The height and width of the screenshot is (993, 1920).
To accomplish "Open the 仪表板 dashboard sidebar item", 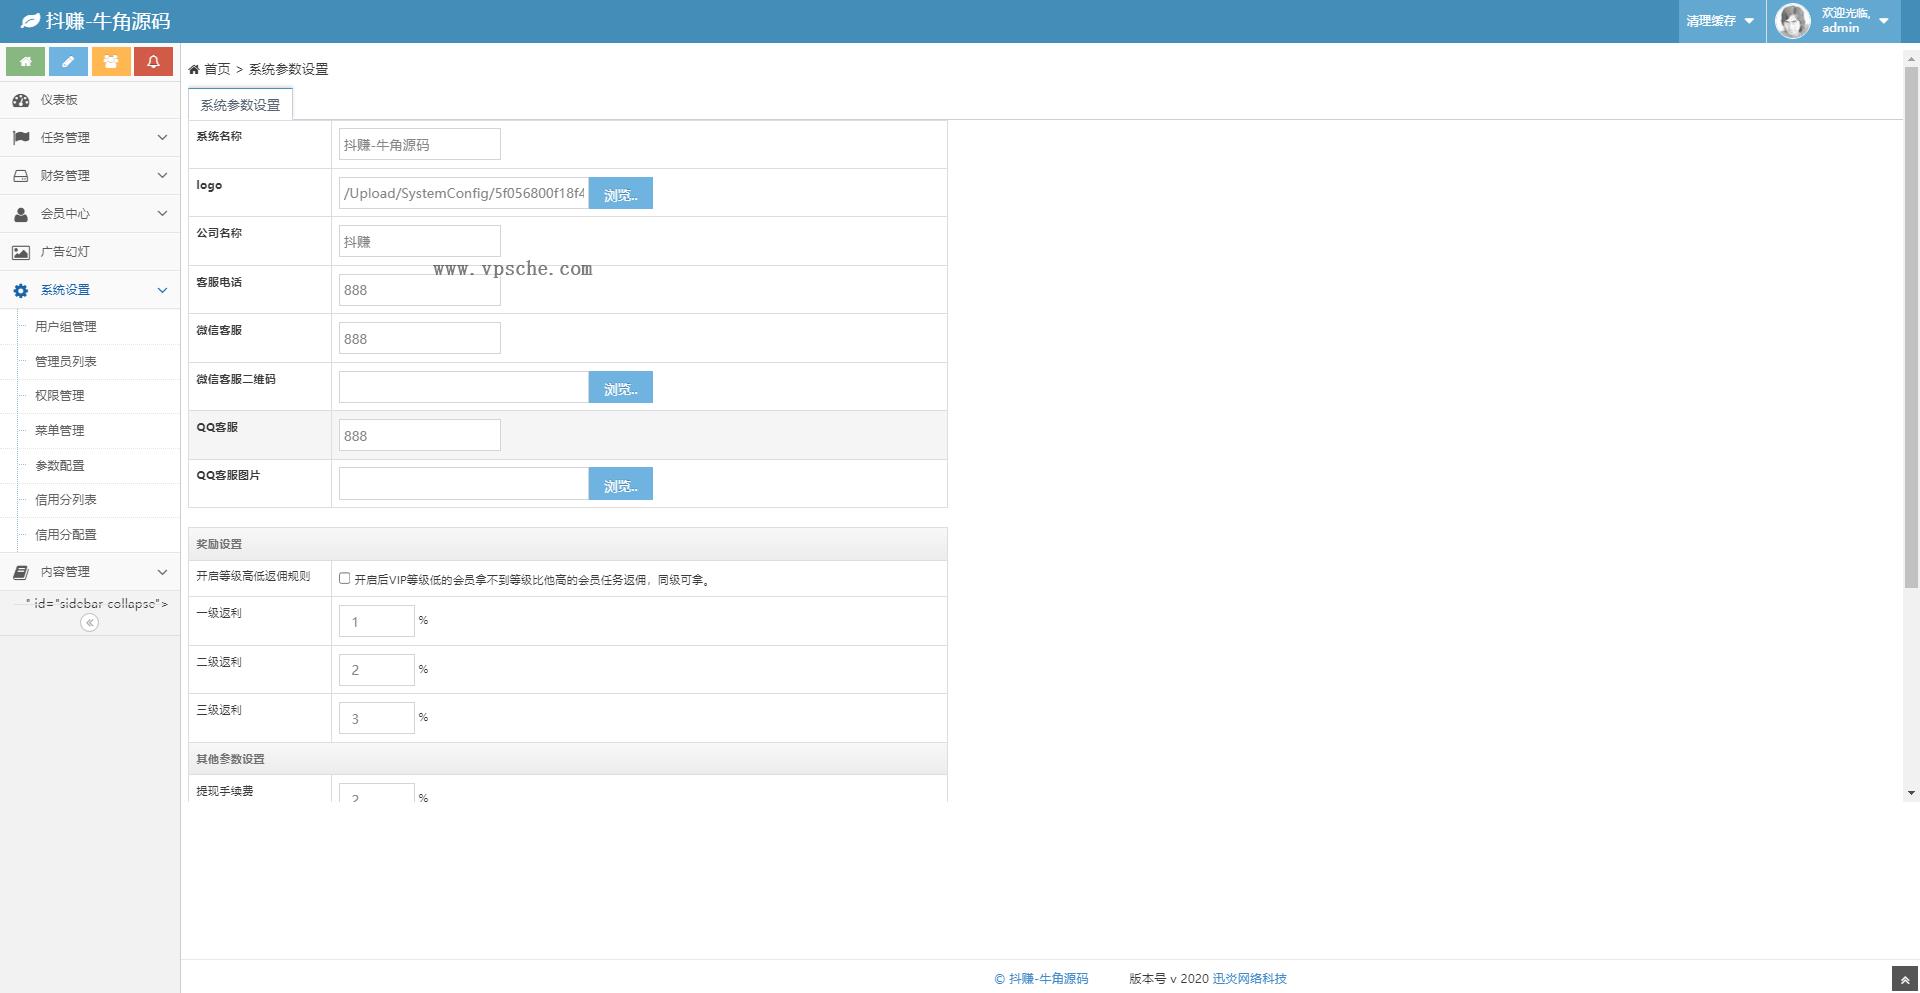I will [59, 100].
